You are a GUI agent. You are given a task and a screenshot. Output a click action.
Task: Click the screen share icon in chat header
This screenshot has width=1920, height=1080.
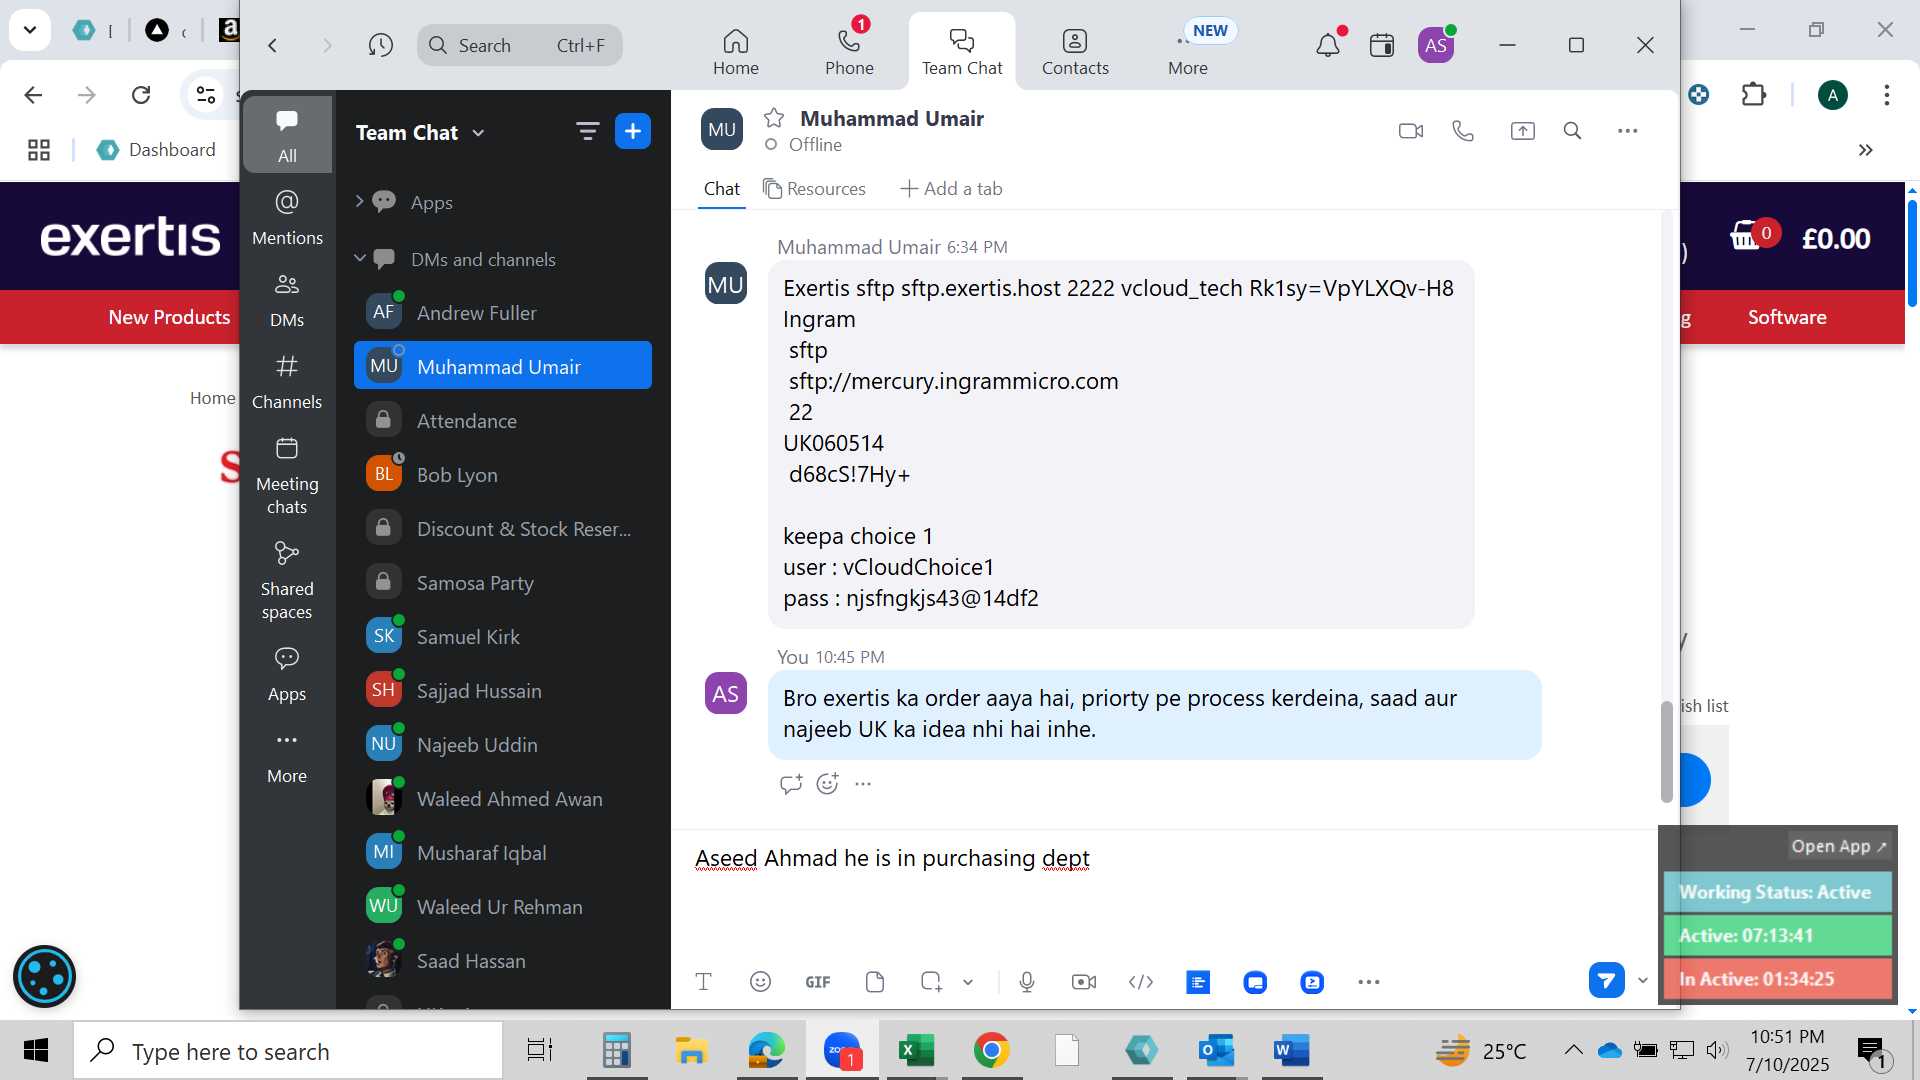click(1522, 131)
